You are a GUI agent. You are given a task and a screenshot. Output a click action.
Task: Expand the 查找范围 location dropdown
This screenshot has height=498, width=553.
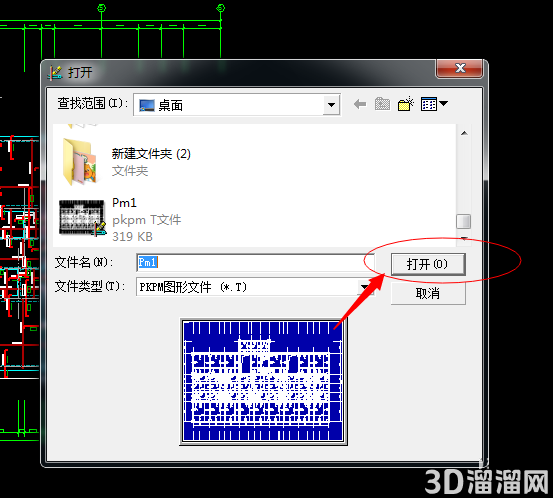pos(331,105)
